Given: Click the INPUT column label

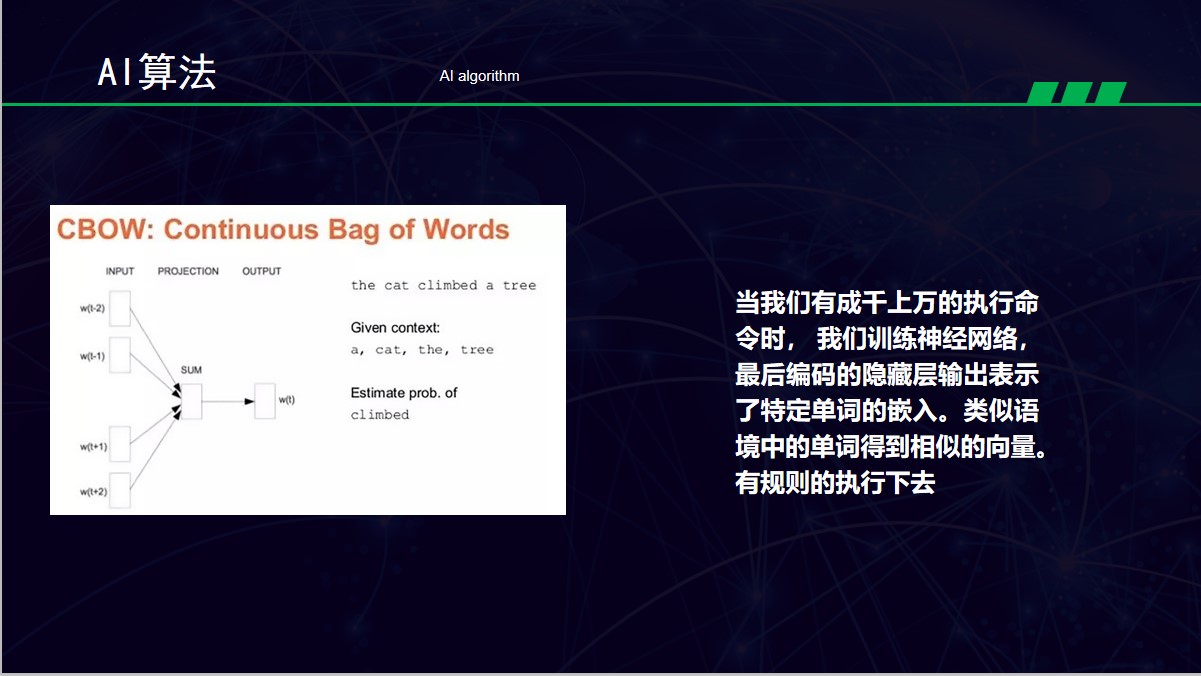Looking at the screenshot, I should pos(120,271).
